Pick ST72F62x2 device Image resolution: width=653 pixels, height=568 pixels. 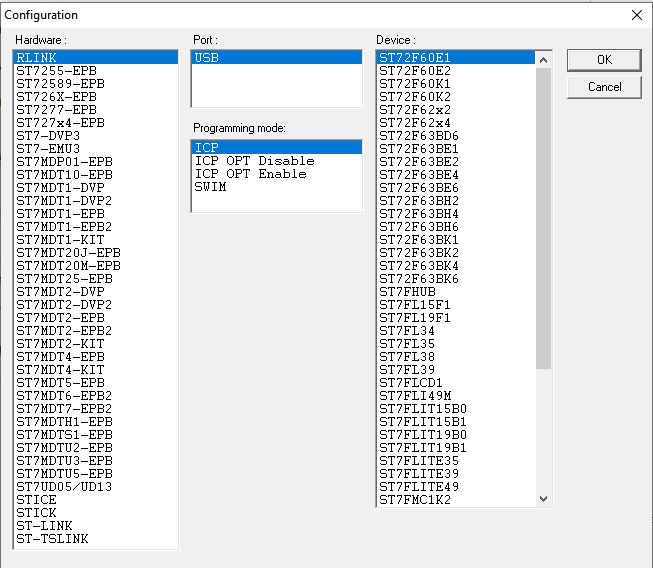point(456,110)
